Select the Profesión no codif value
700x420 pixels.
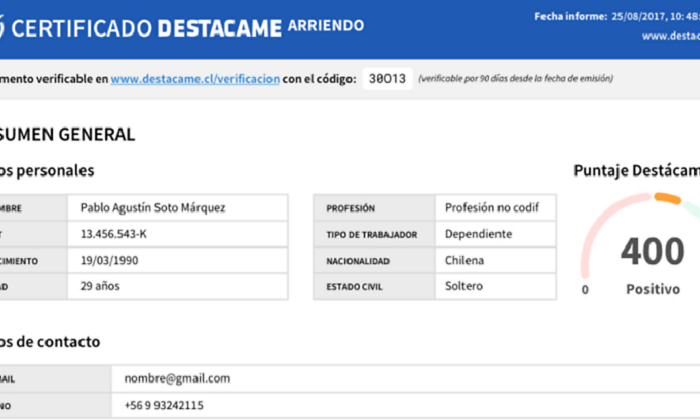(x=492, y=208)
